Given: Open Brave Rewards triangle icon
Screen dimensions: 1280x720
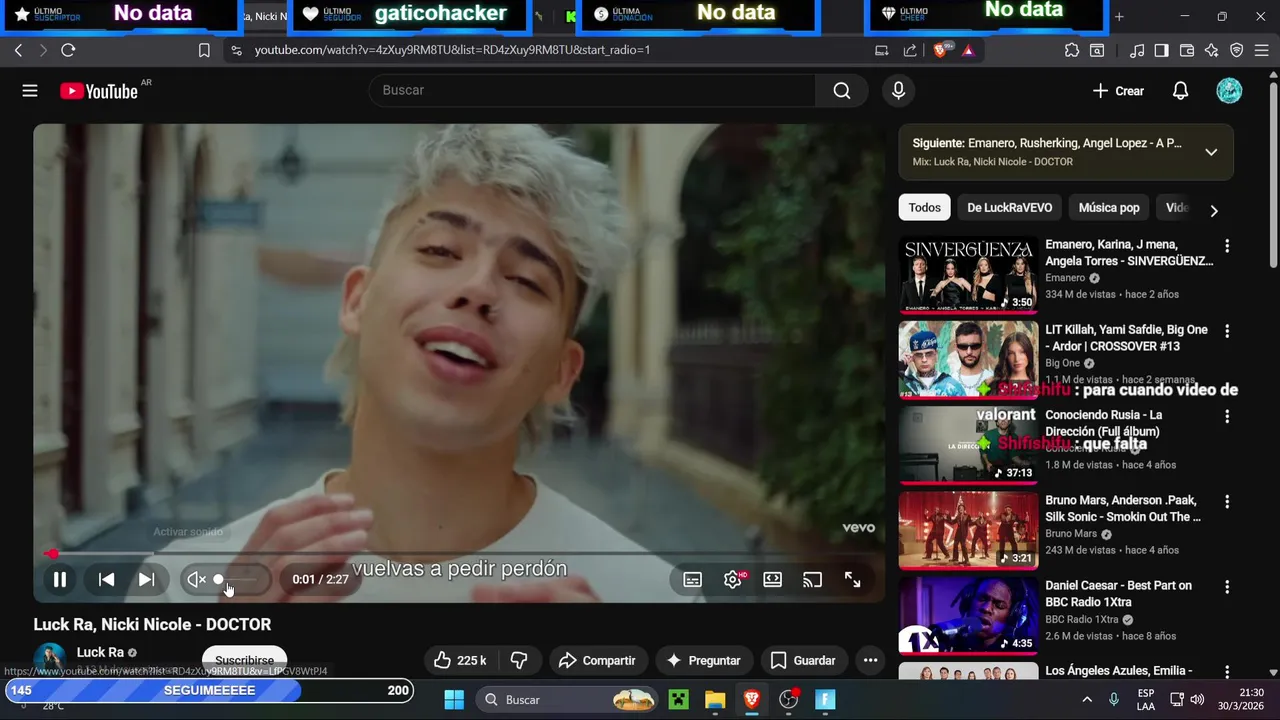Looking at the screenshot, I should (x=968, y=50).
